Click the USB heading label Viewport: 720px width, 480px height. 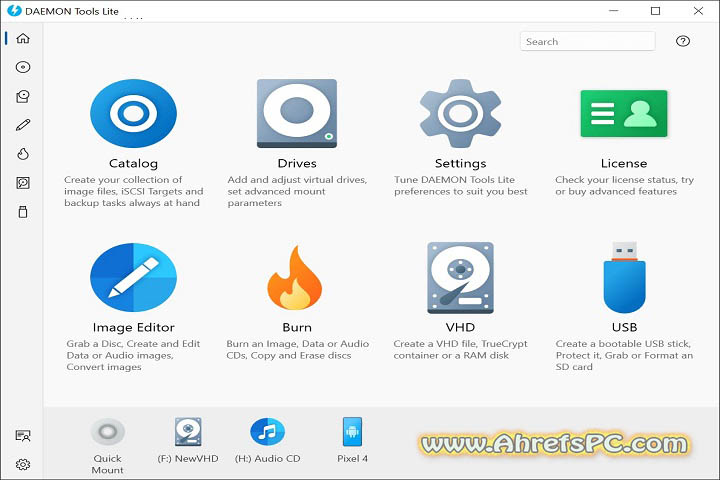point(624,328)
